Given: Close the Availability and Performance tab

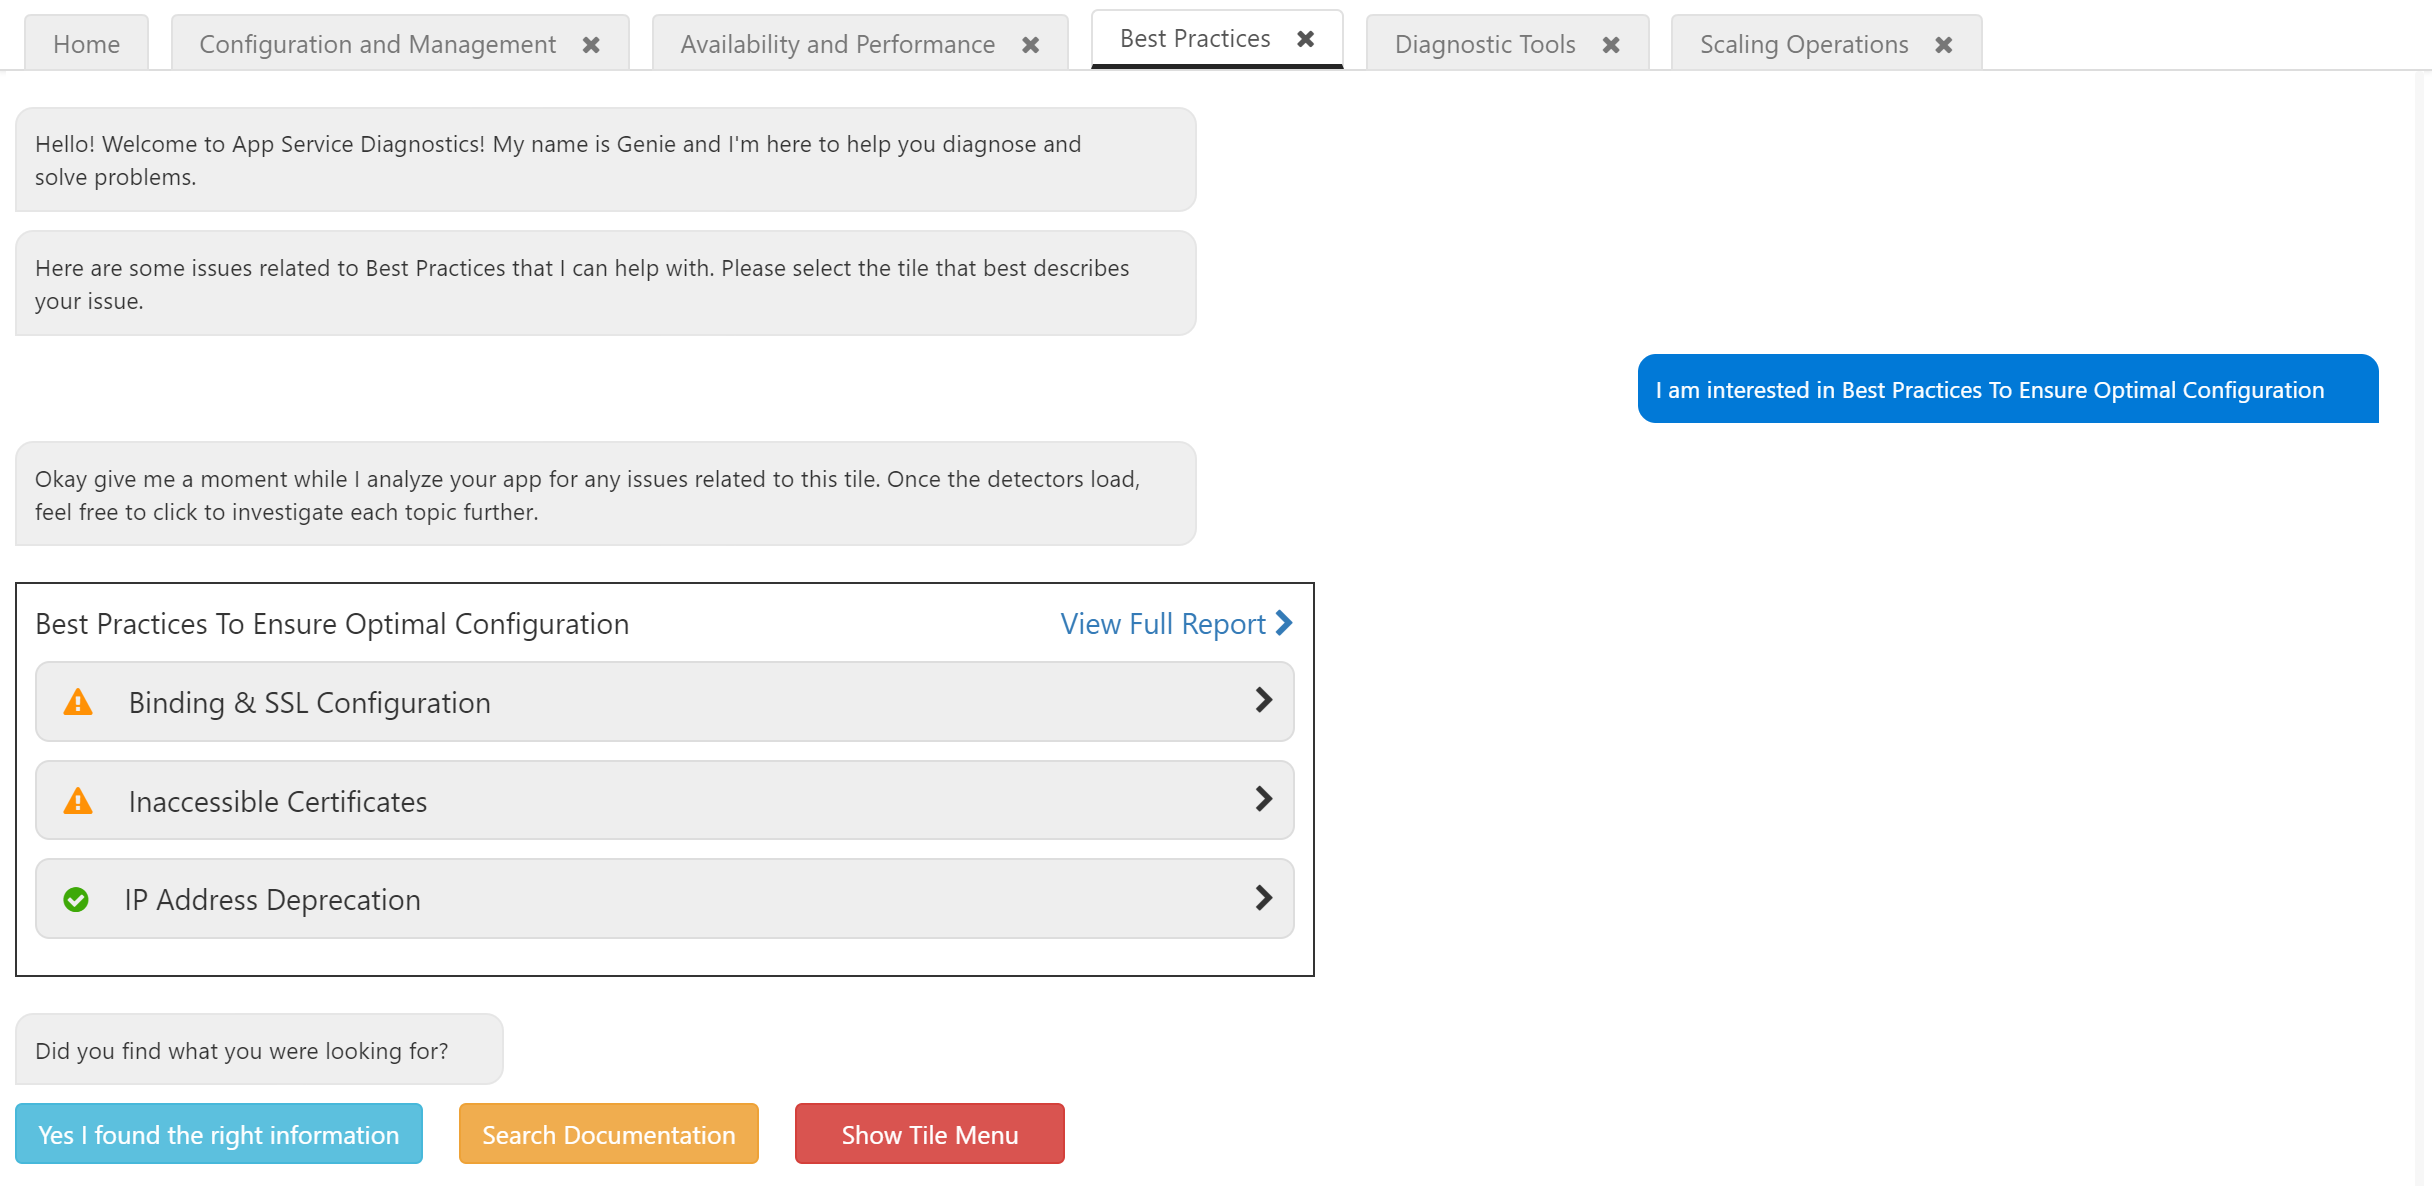Looking at the screenshot, I should (1030, 45).
